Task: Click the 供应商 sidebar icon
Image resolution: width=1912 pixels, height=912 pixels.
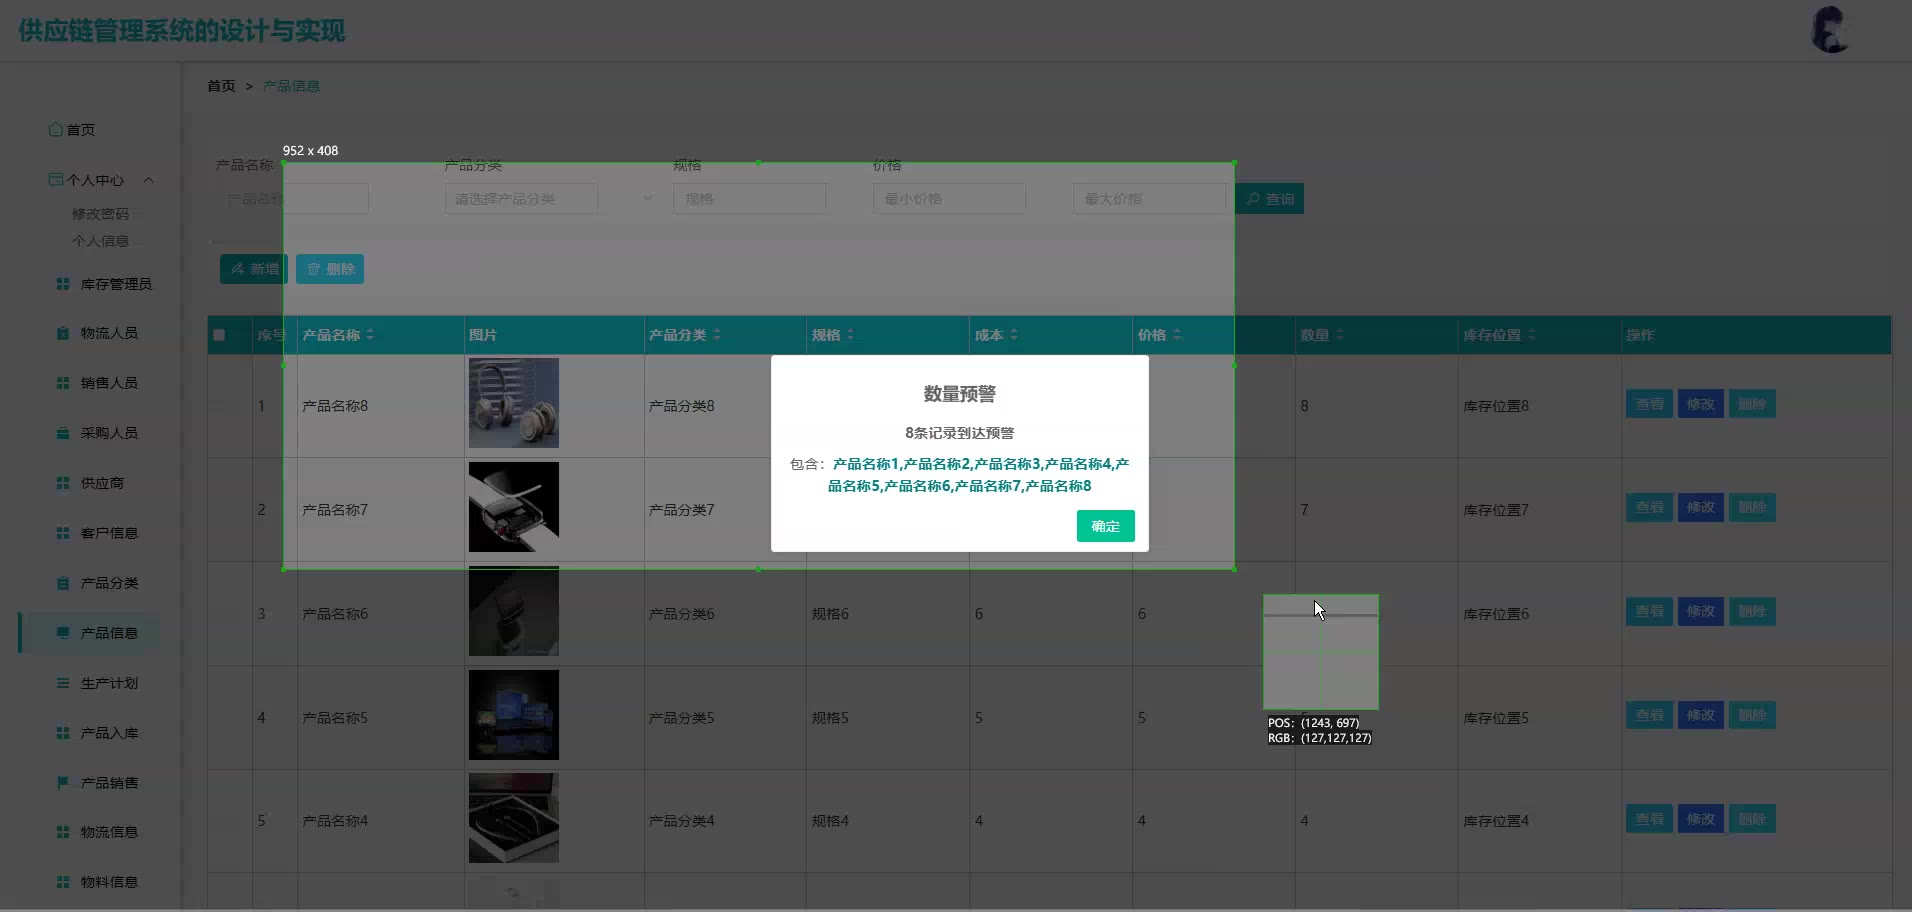Action: (x=63, y=483)
